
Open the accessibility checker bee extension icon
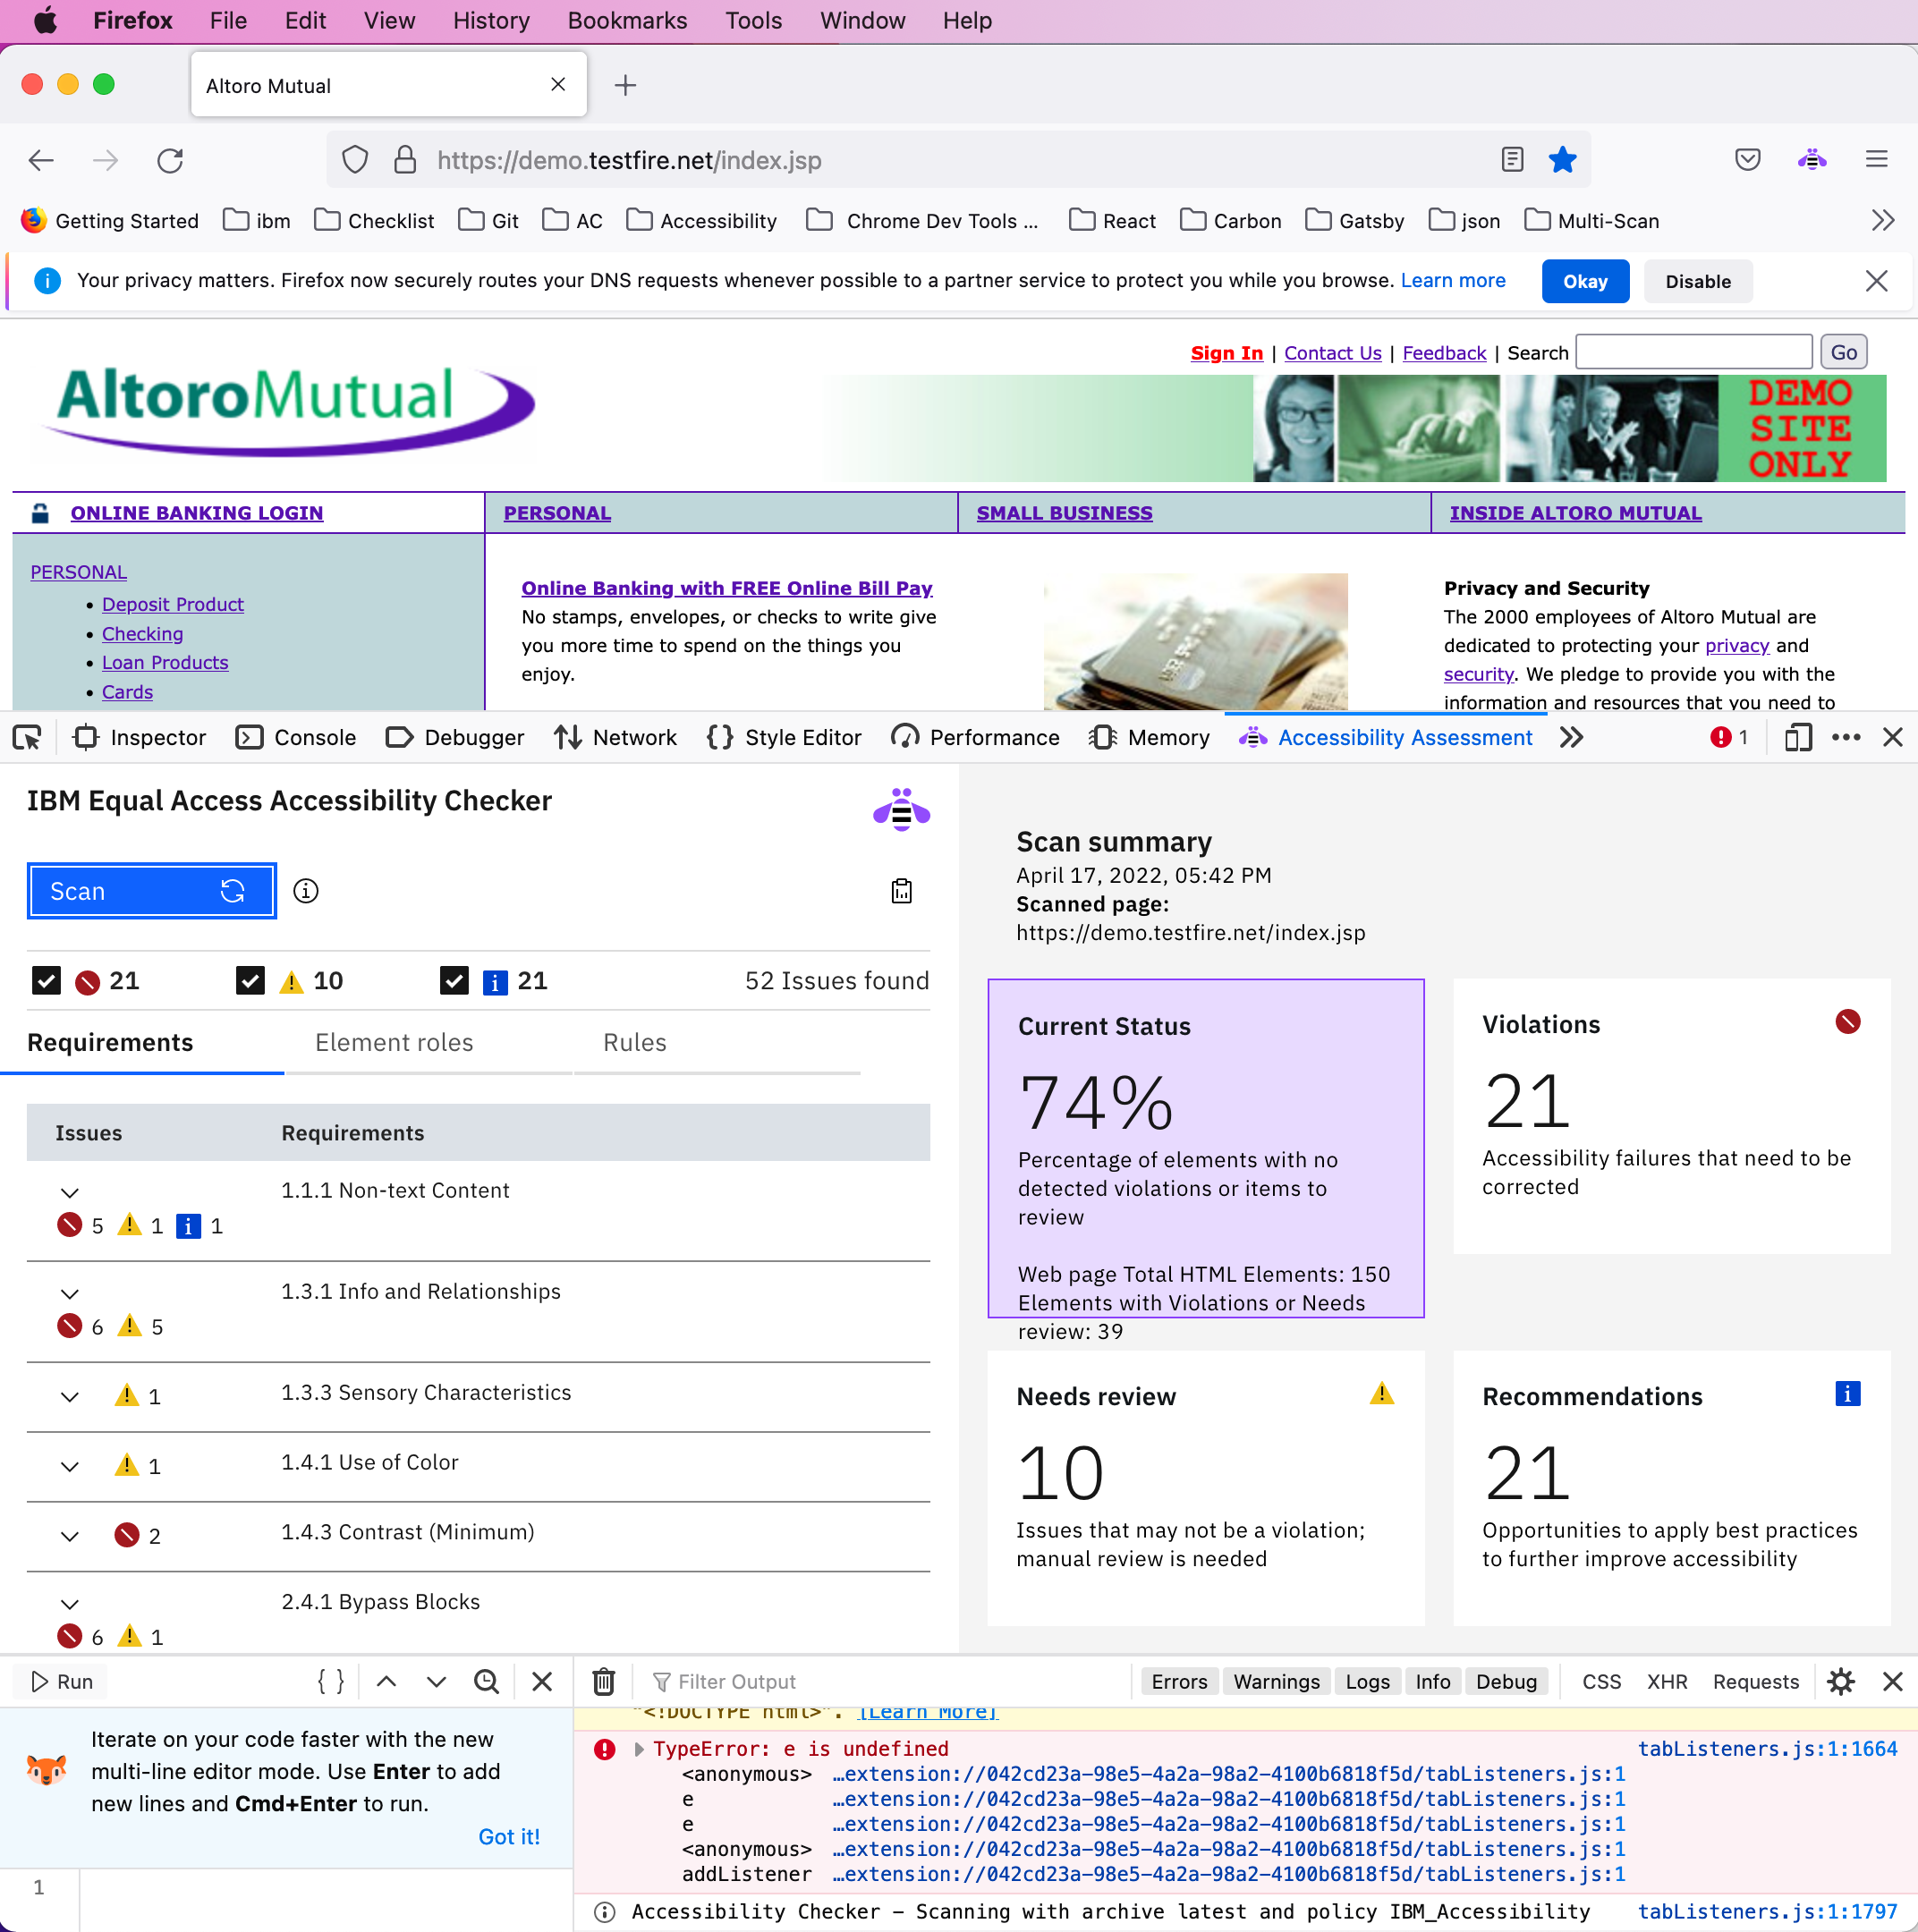tap(1812, 160)
